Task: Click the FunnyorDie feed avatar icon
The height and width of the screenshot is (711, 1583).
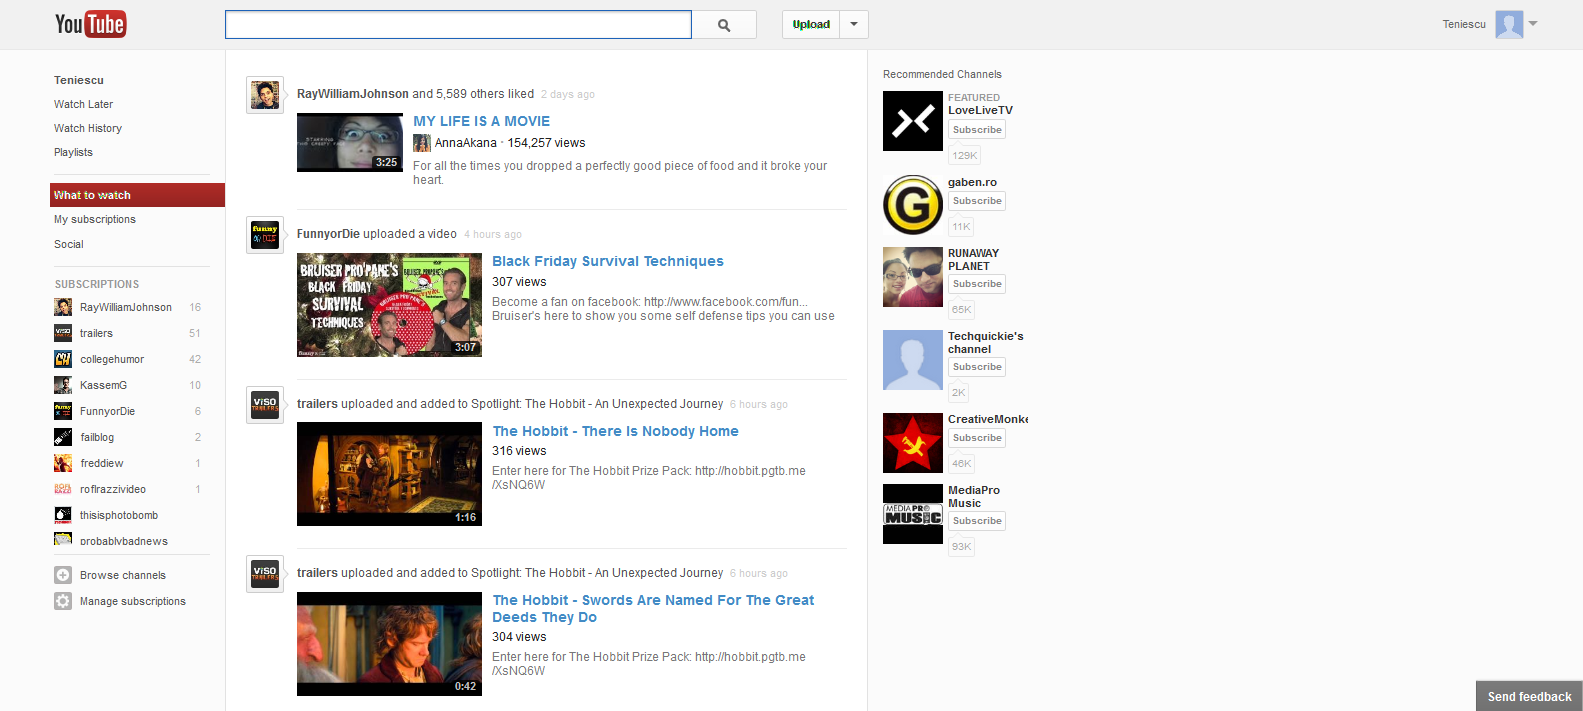Action: (265, 235)
